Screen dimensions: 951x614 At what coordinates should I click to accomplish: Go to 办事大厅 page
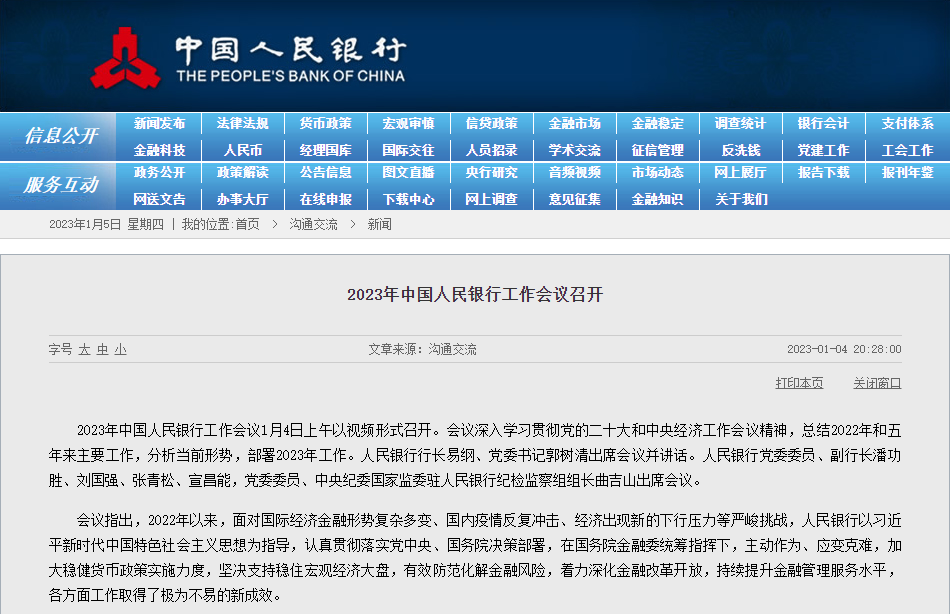243,199
